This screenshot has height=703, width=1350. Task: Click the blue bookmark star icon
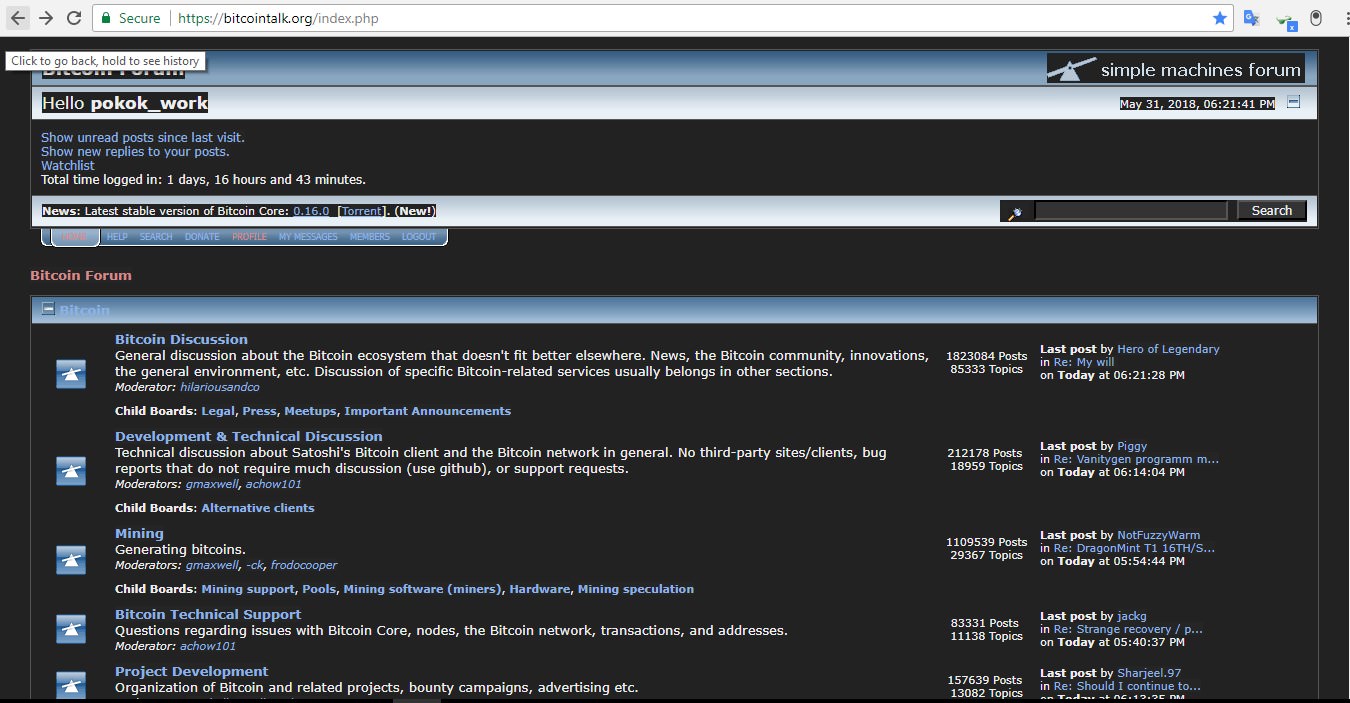1219,18
